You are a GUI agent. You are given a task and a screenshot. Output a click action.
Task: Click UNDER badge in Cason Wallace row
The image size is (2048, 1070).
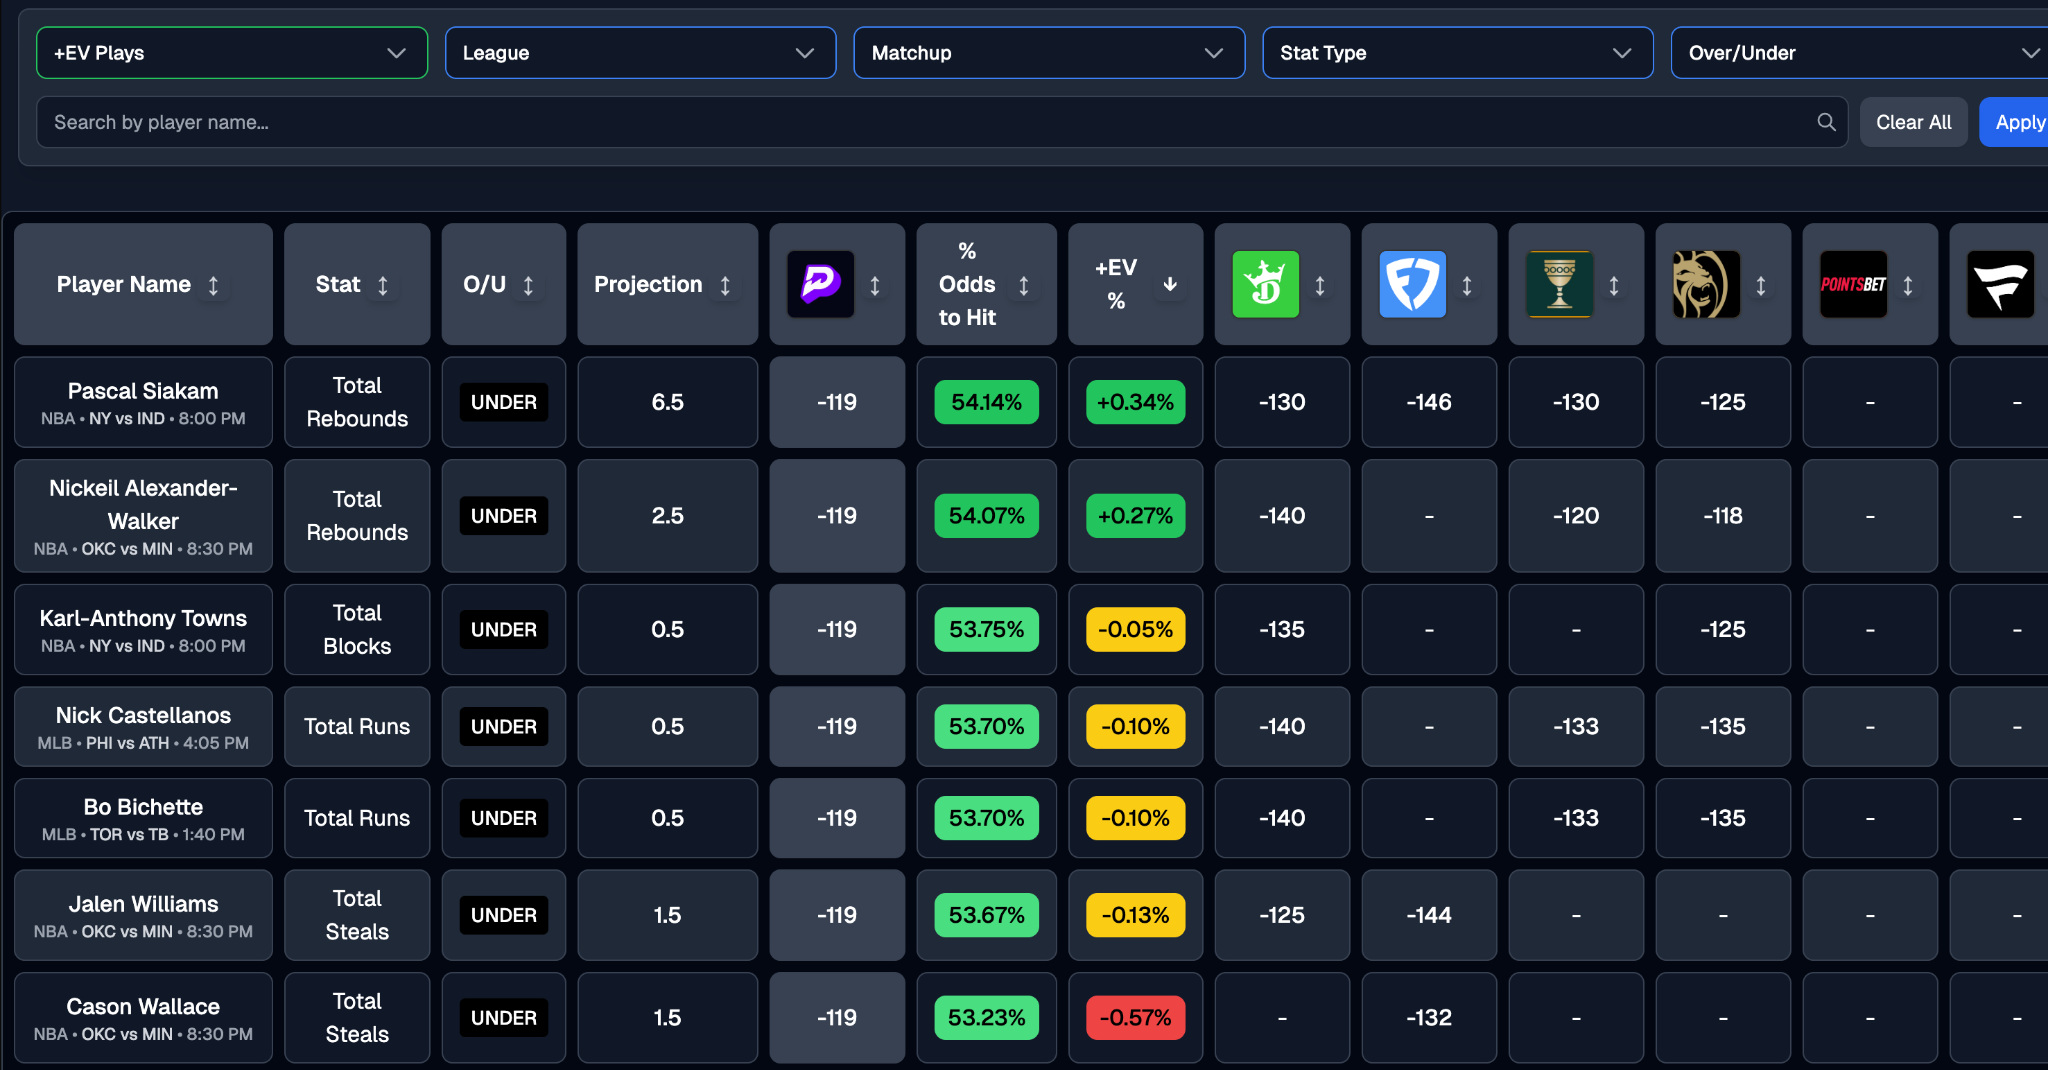[504, 1018]
